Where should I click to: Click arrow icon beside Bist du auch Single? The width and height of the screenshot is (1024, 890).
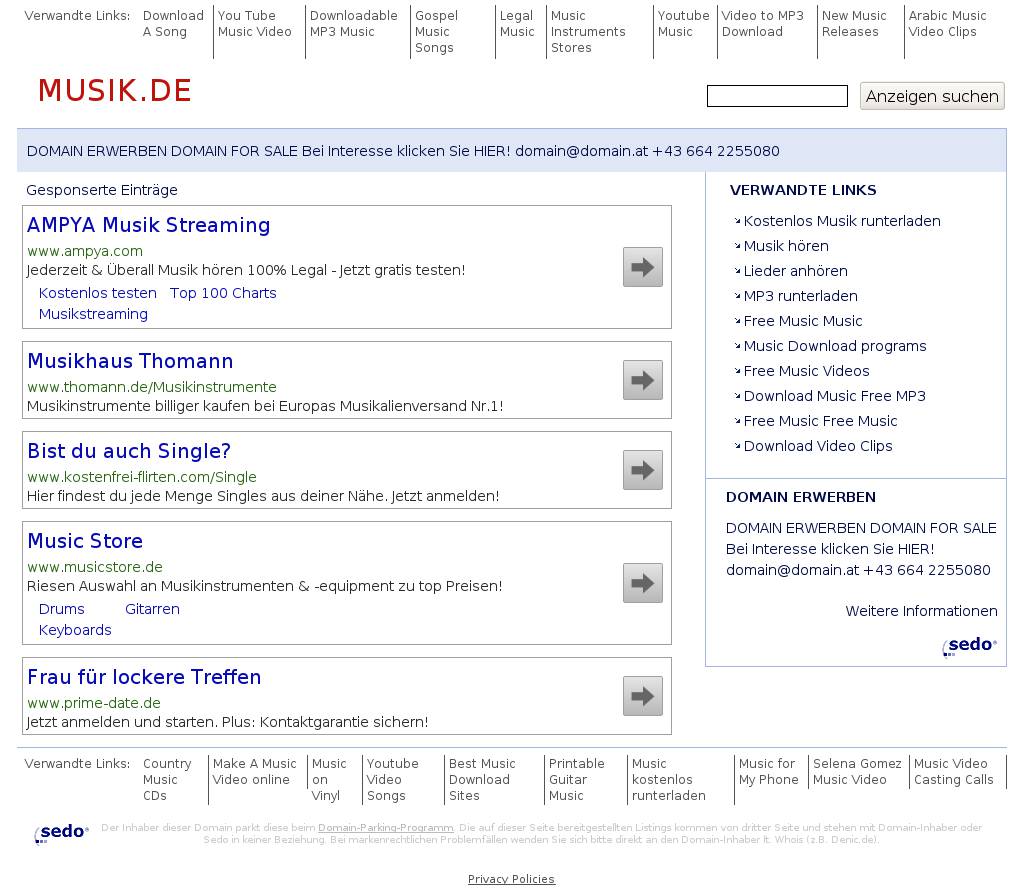point(642,470)
